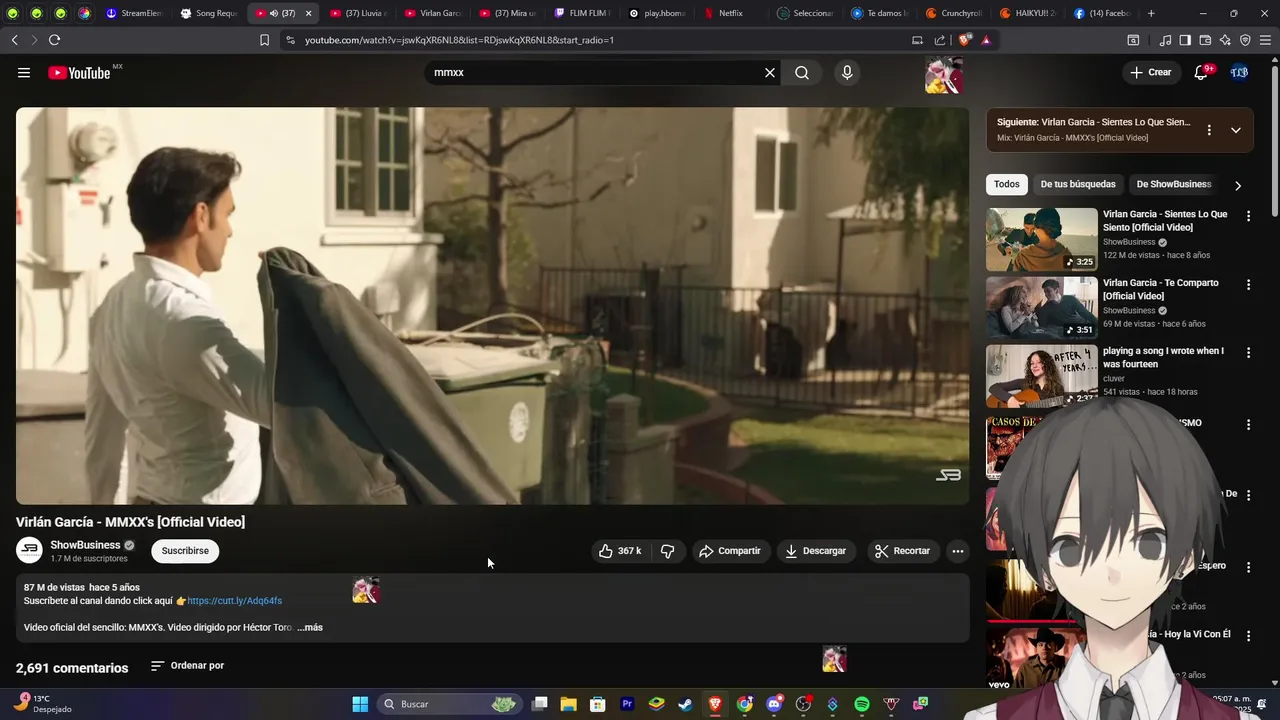Open Brave sidebar panel toggle icon
1280x720 pixels.
click(1185, 40)
